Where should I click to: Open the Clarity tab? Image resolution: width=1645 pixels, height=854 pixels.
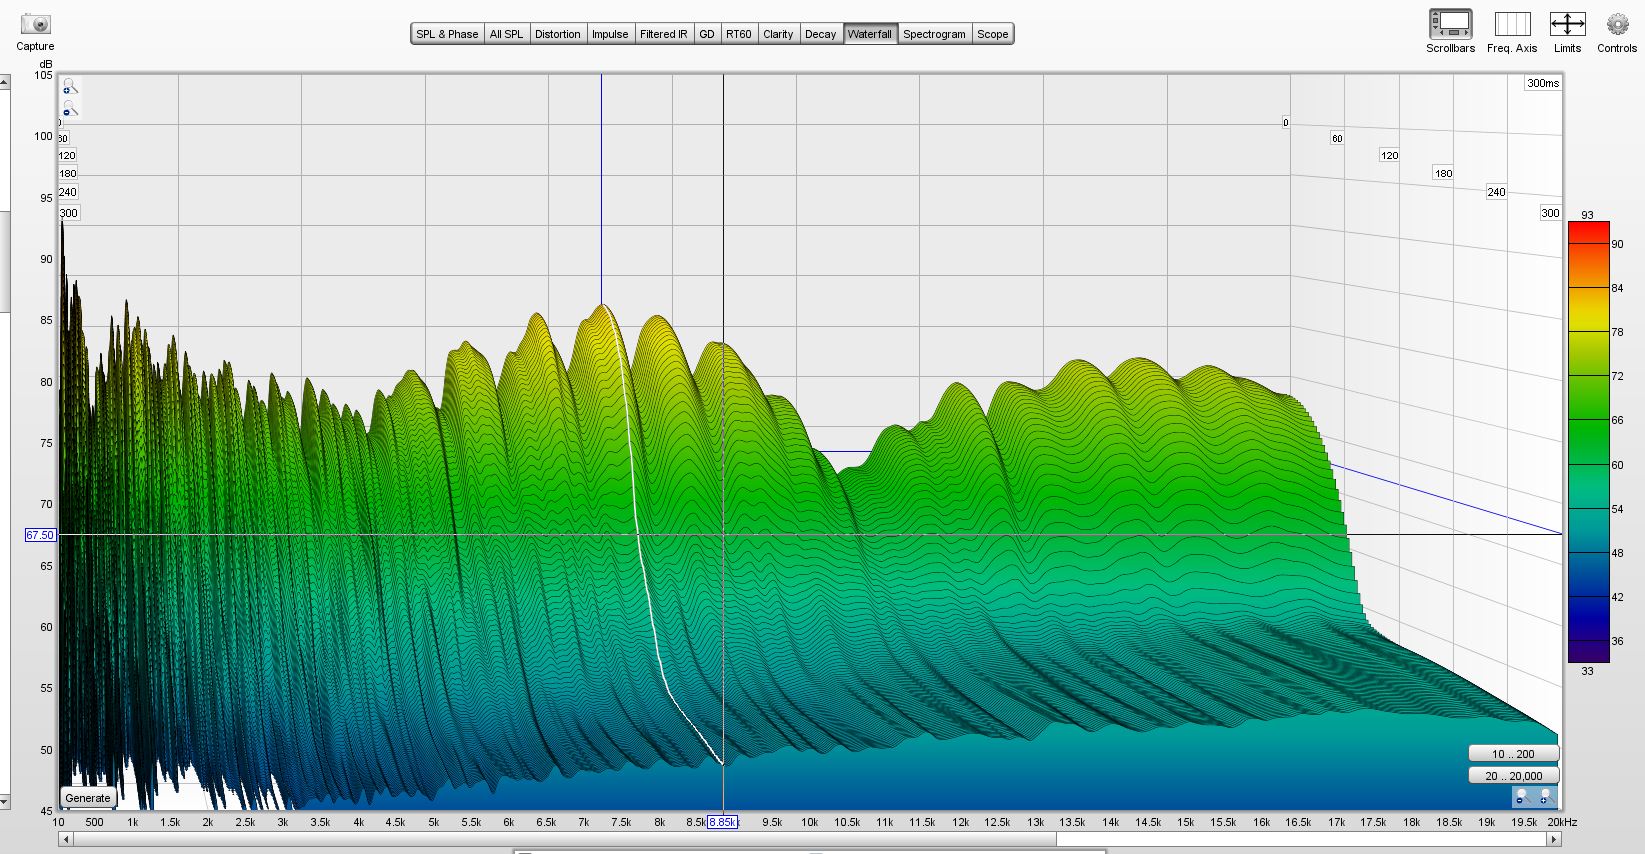778,34
